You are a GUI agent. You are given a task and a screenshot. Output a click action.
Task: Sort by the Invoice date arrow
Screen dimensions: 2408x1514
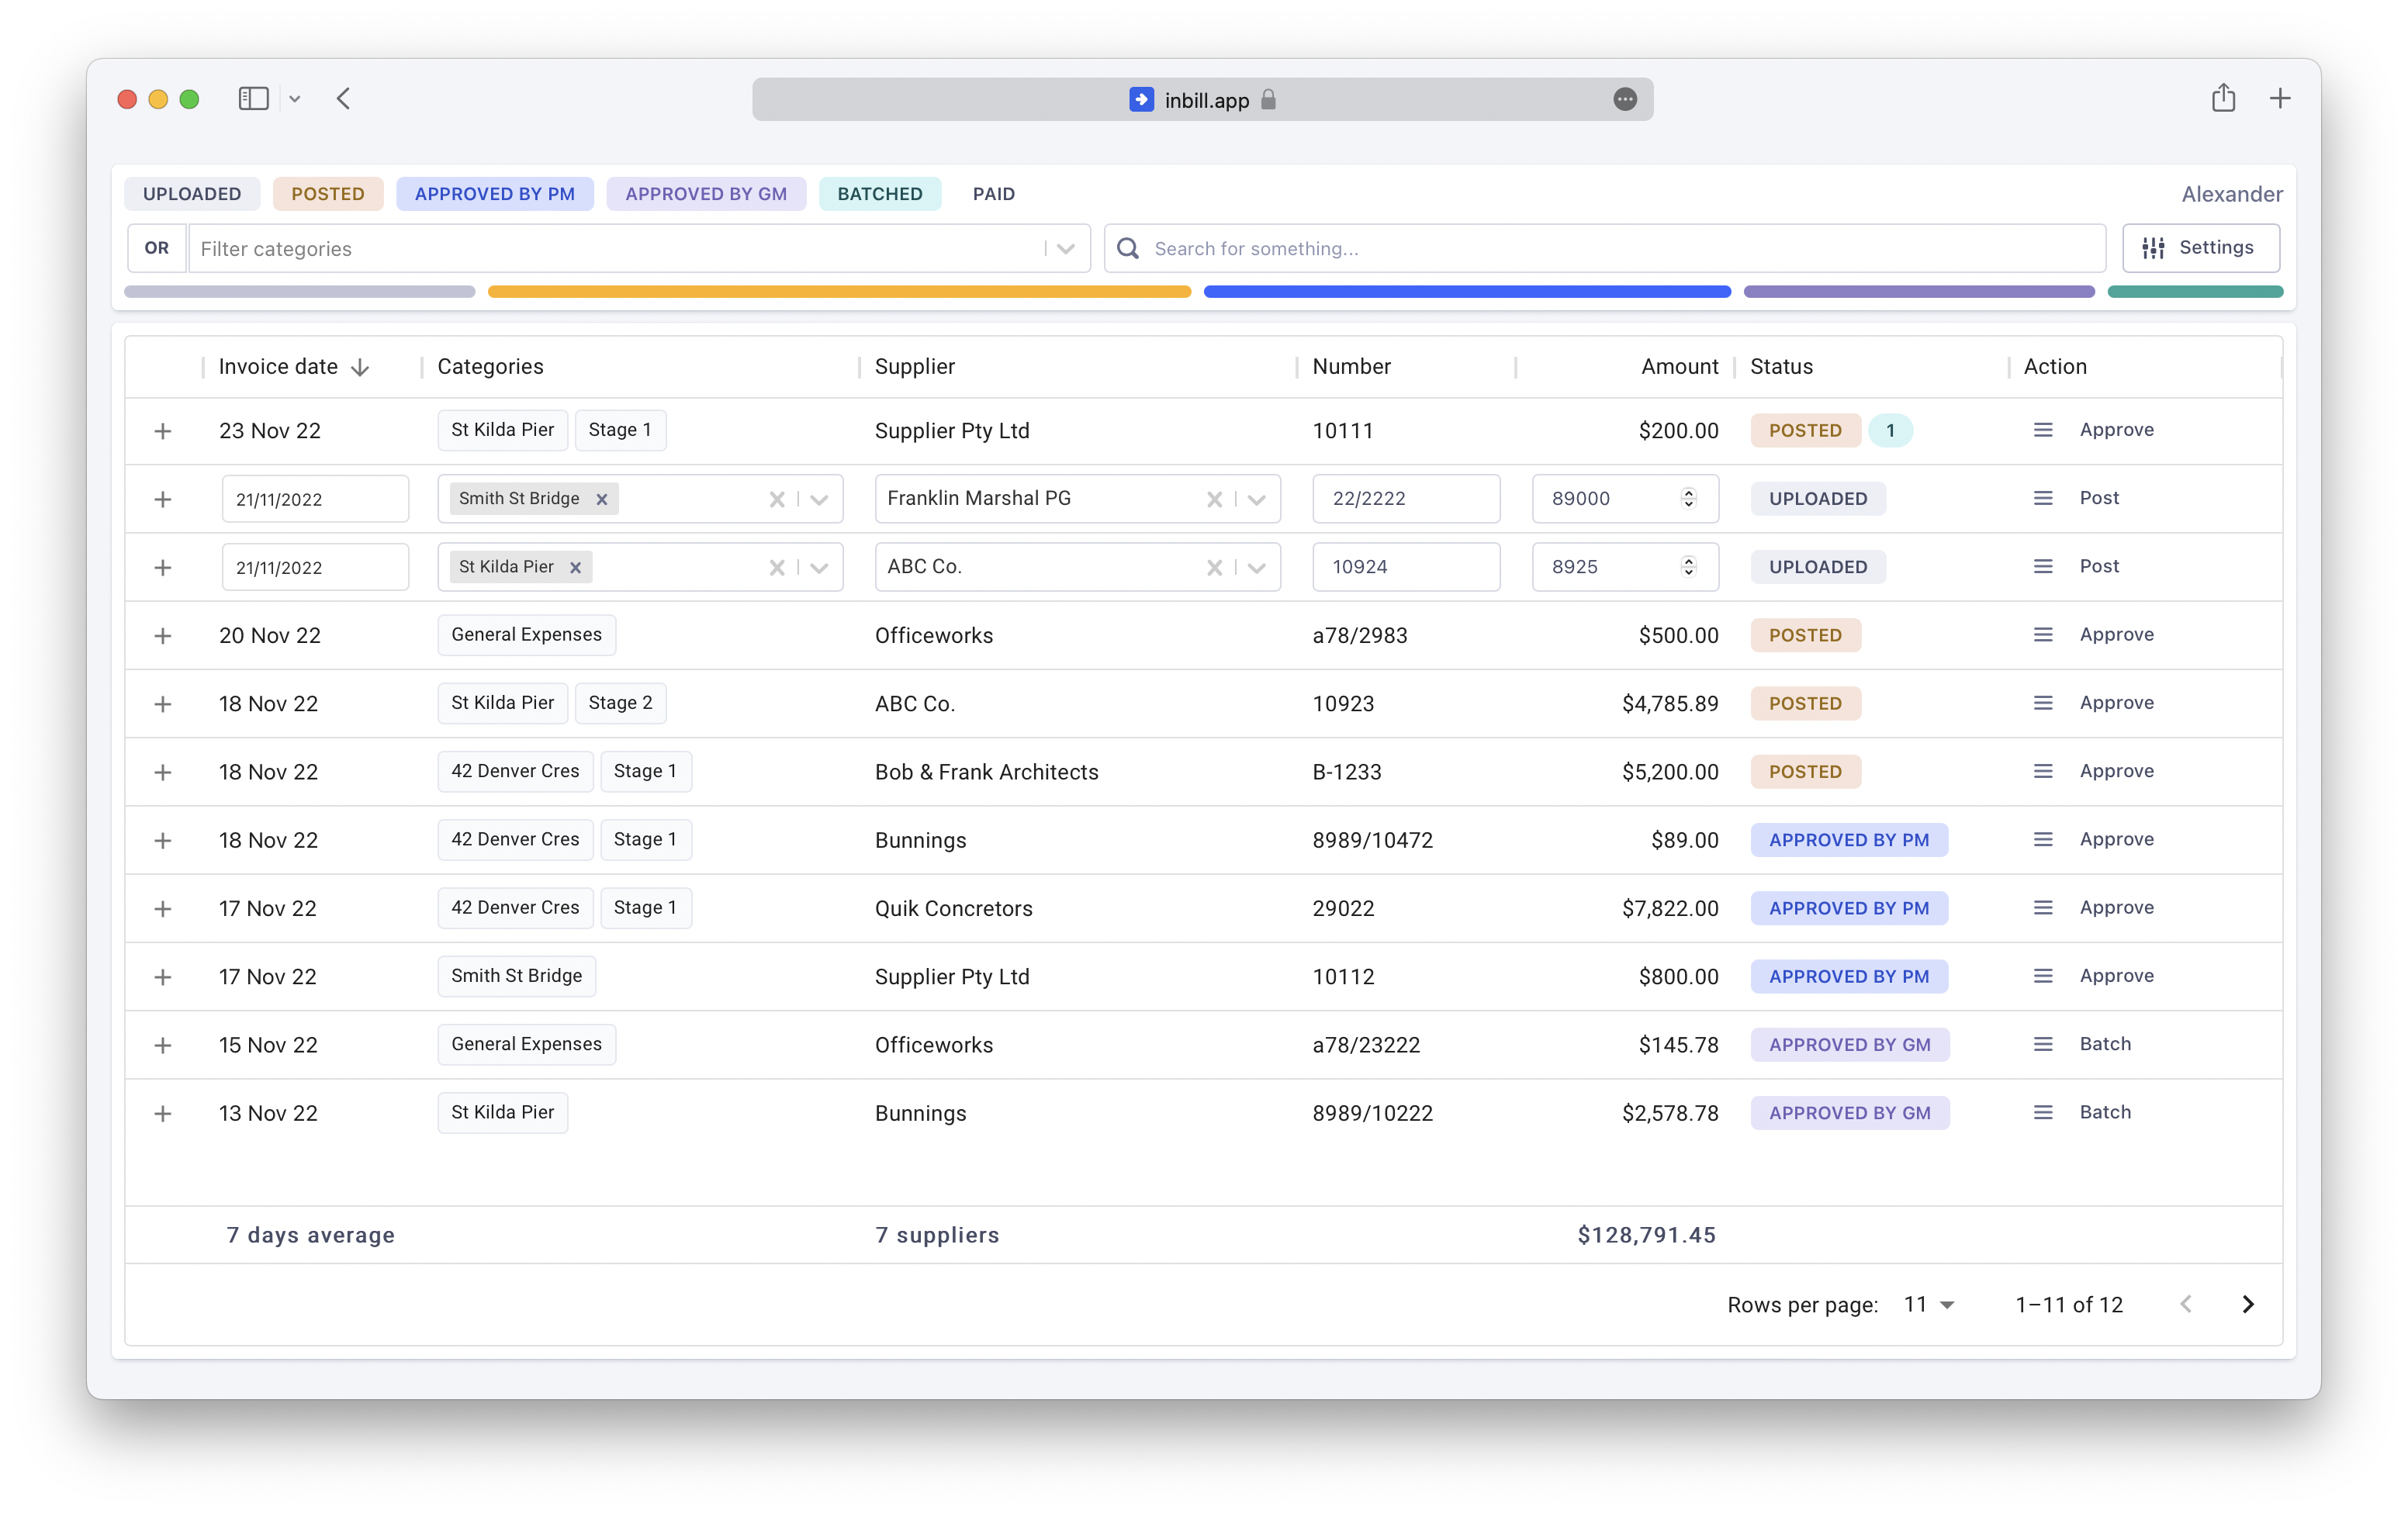click(x=360, y=367)
